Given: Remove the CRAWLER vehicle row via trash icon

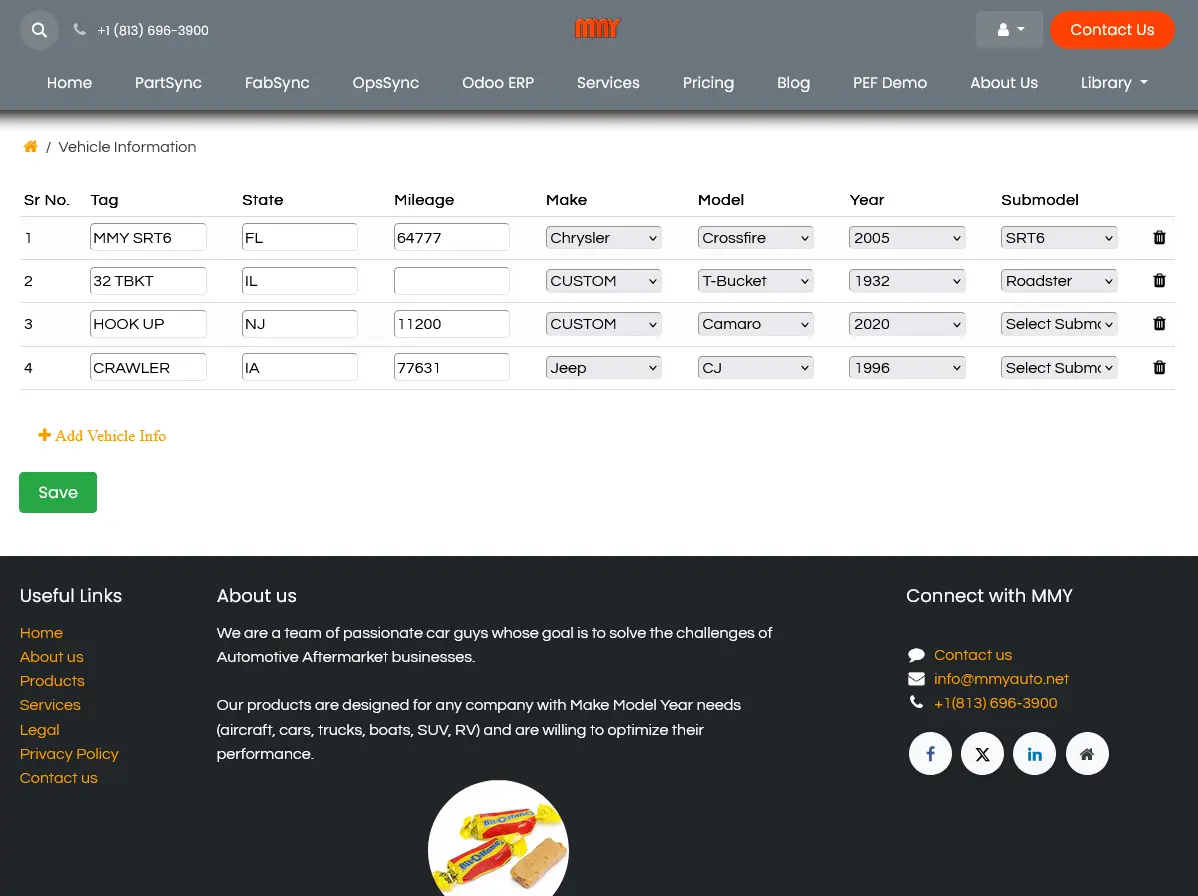Looking at the screenshot, I should tap(1159, 368).
